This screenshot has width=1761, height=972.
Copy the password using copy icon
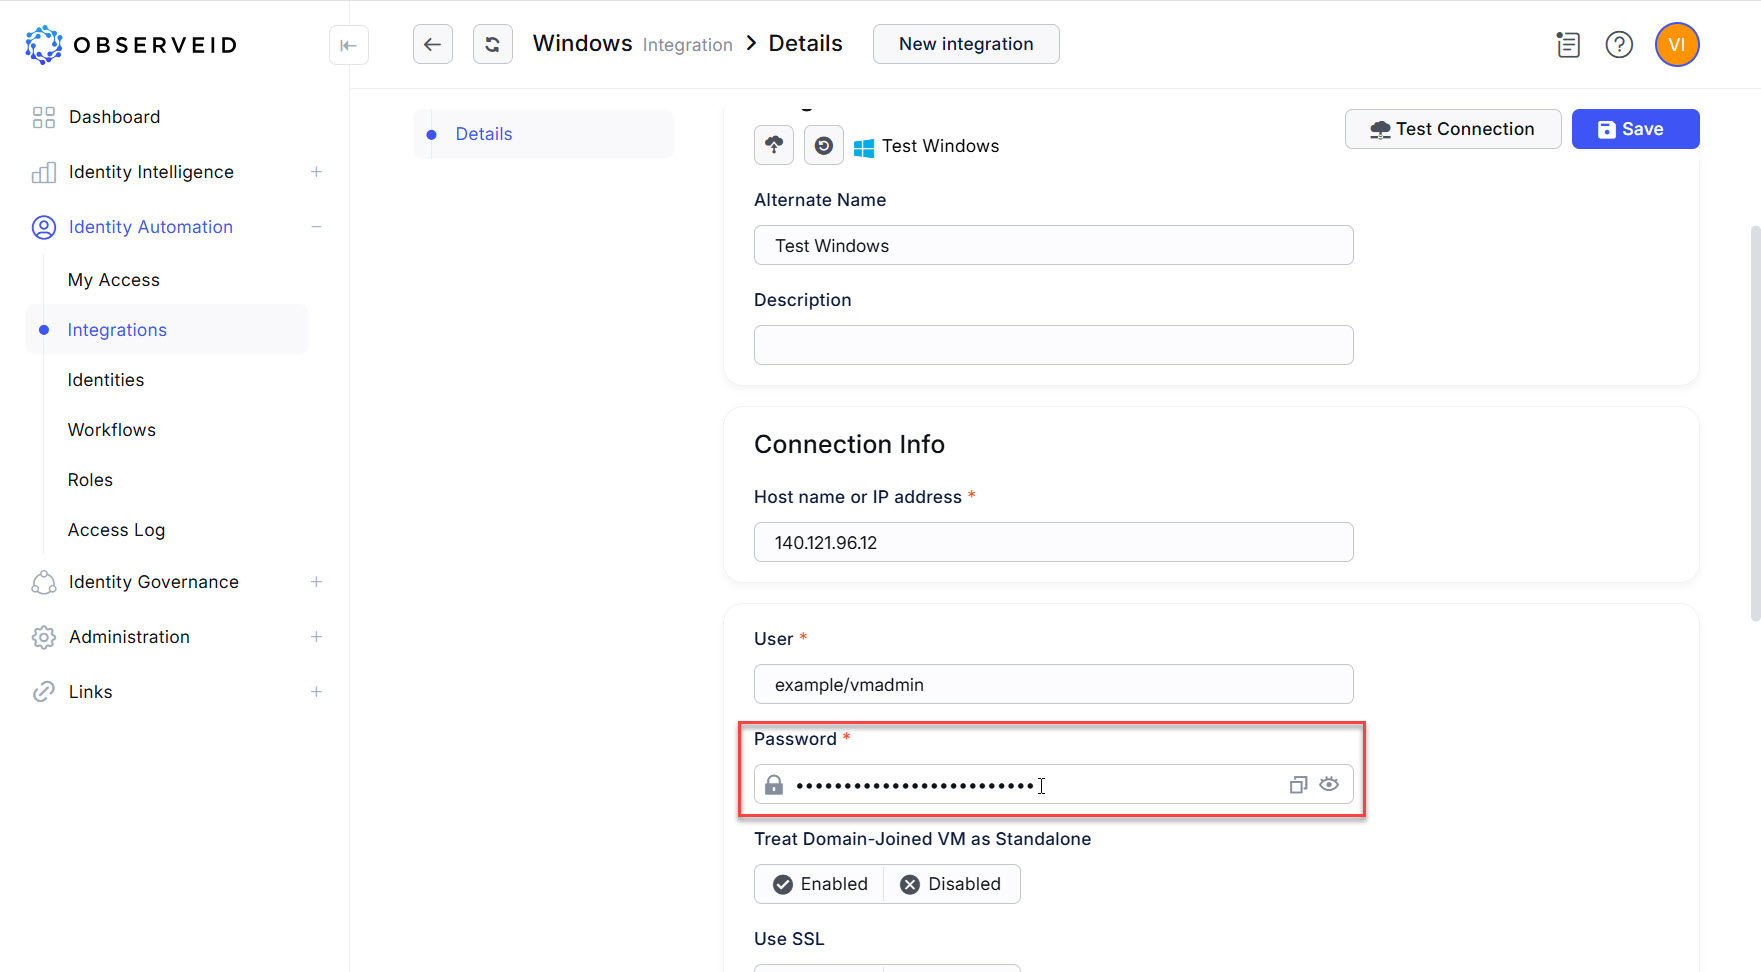(x=1298, y=785)
